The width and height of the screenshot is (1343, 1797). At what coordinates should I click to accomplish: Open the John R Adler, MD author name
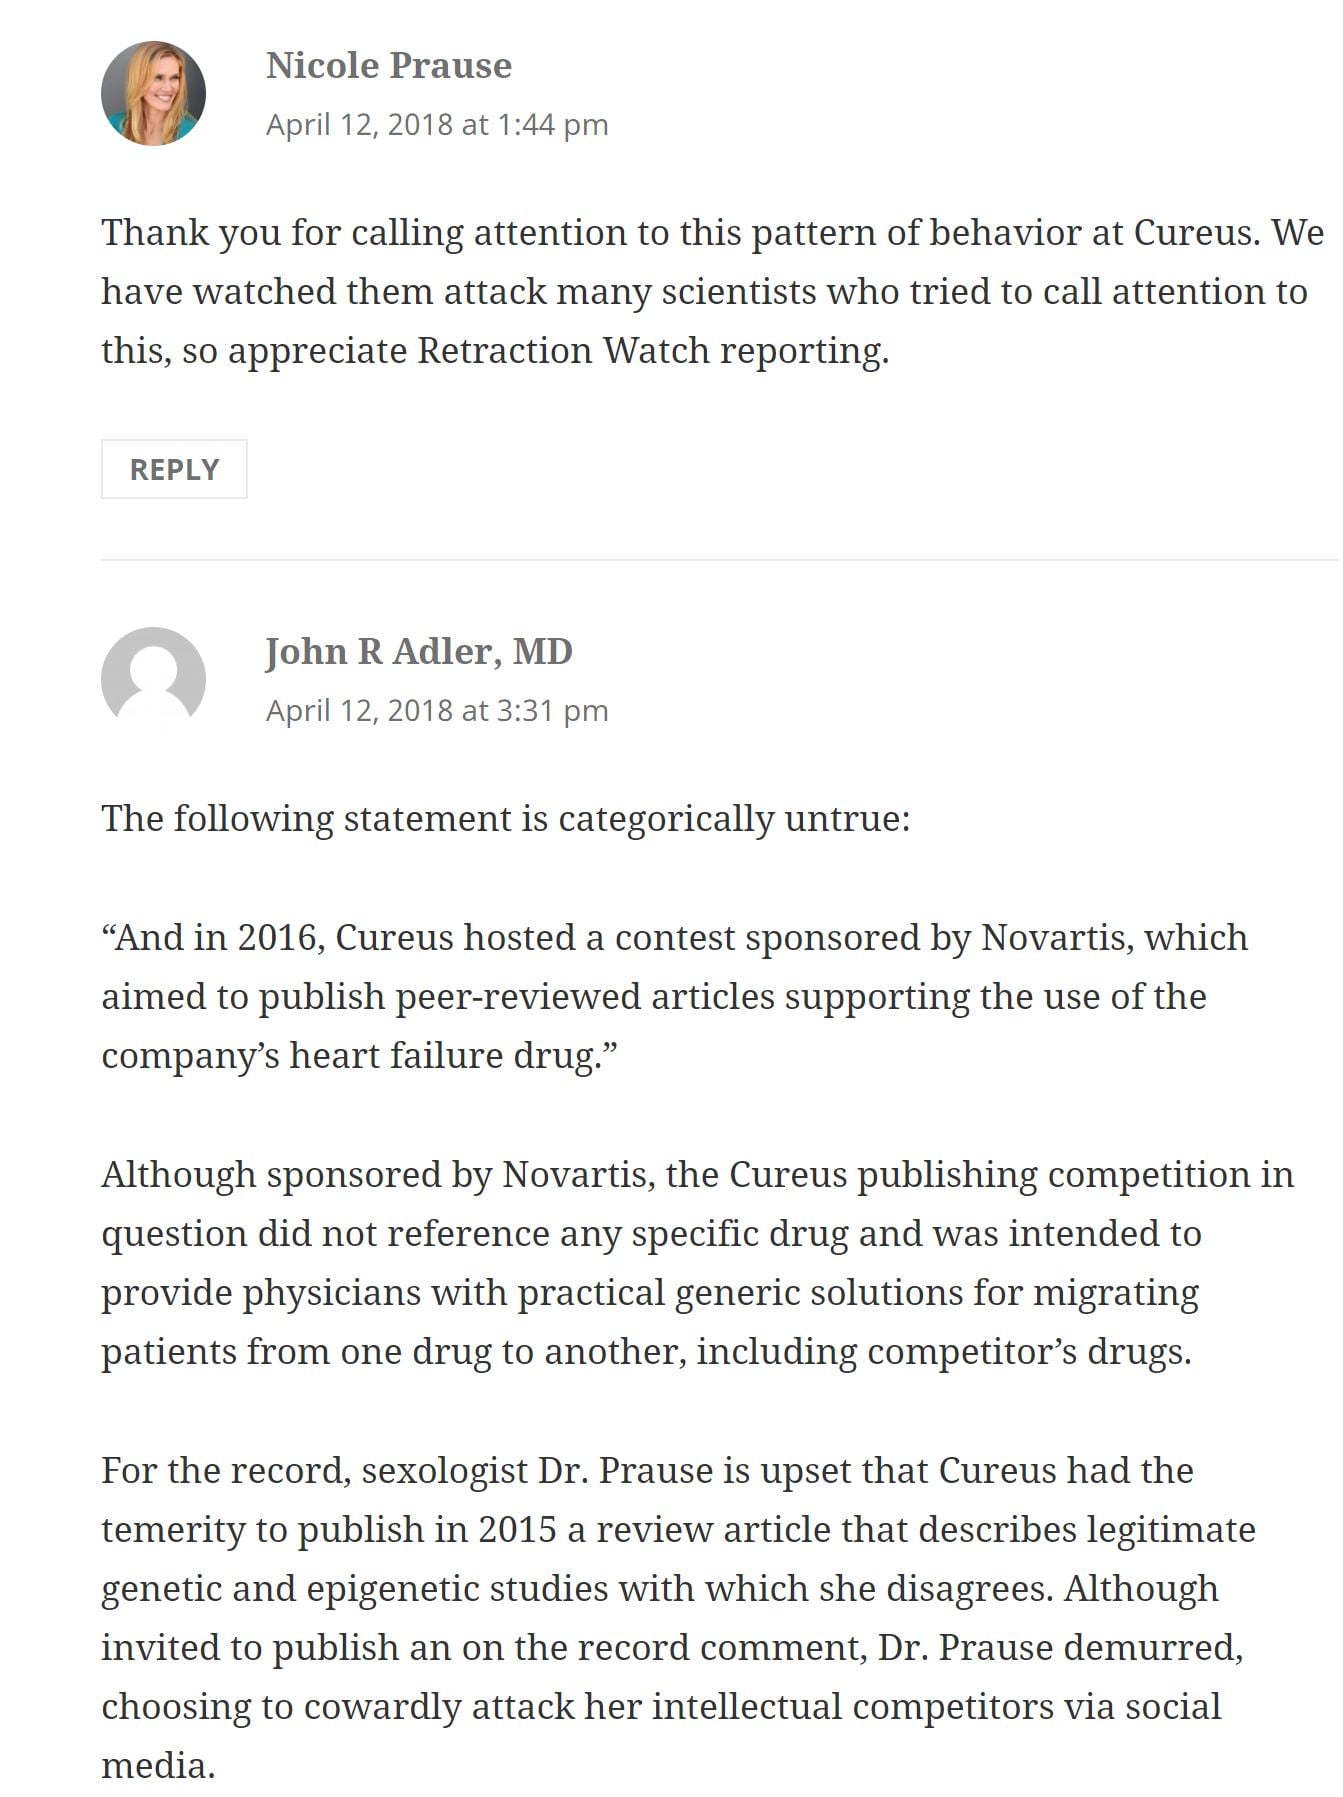(x=418, y=652)
